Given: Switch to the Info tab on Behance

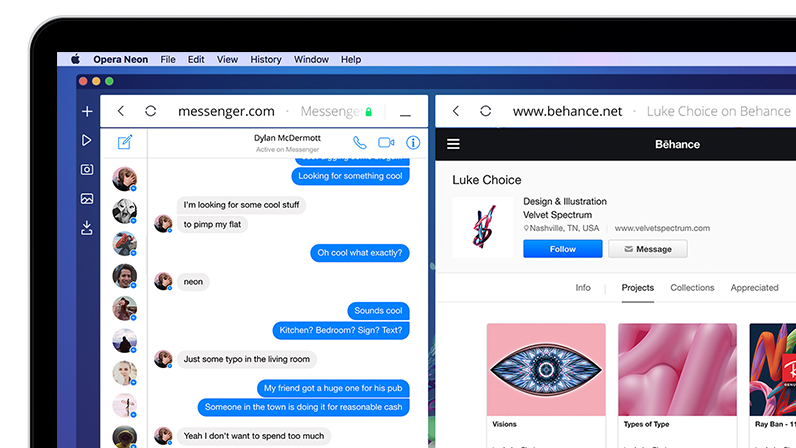Looking at the screenshot, I should (x=583, y=287).
